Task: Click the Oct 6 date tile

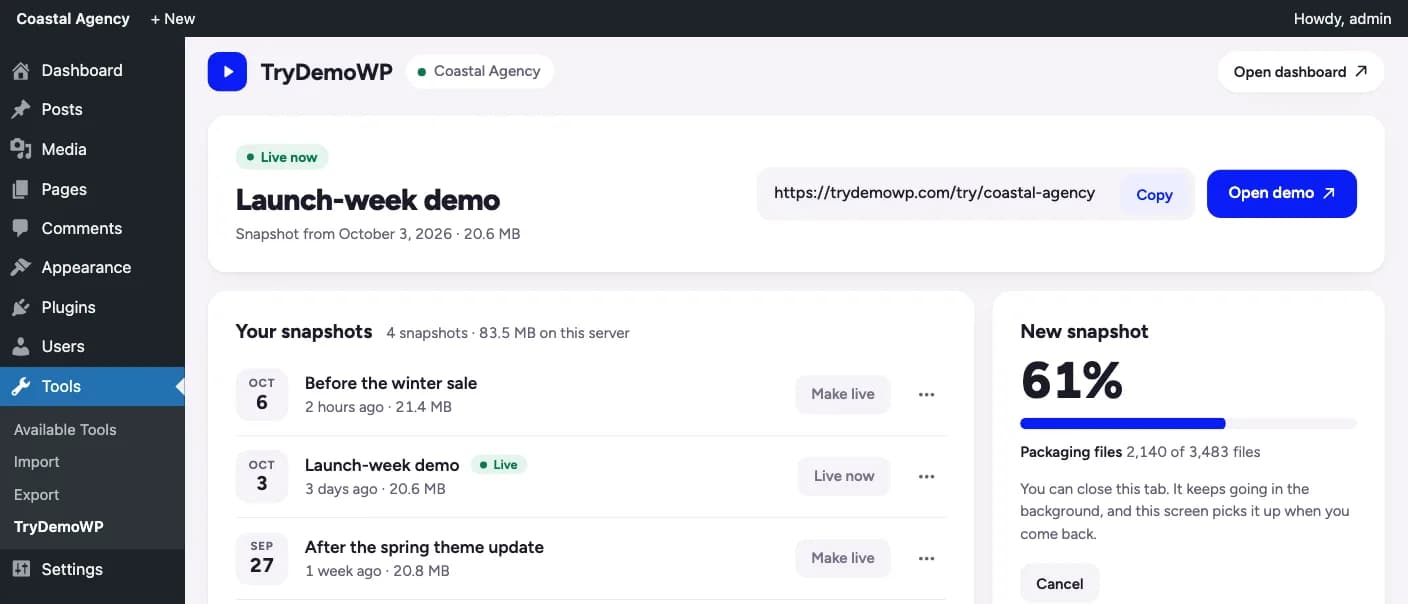Action: click(x=262, y=394)
